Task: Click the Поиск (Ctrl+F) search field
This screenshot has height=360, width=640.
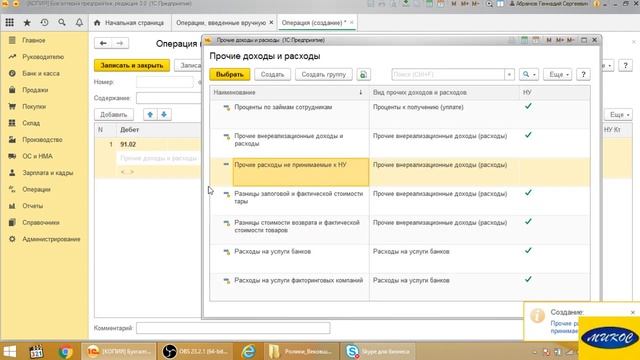Action: [448, 75]
